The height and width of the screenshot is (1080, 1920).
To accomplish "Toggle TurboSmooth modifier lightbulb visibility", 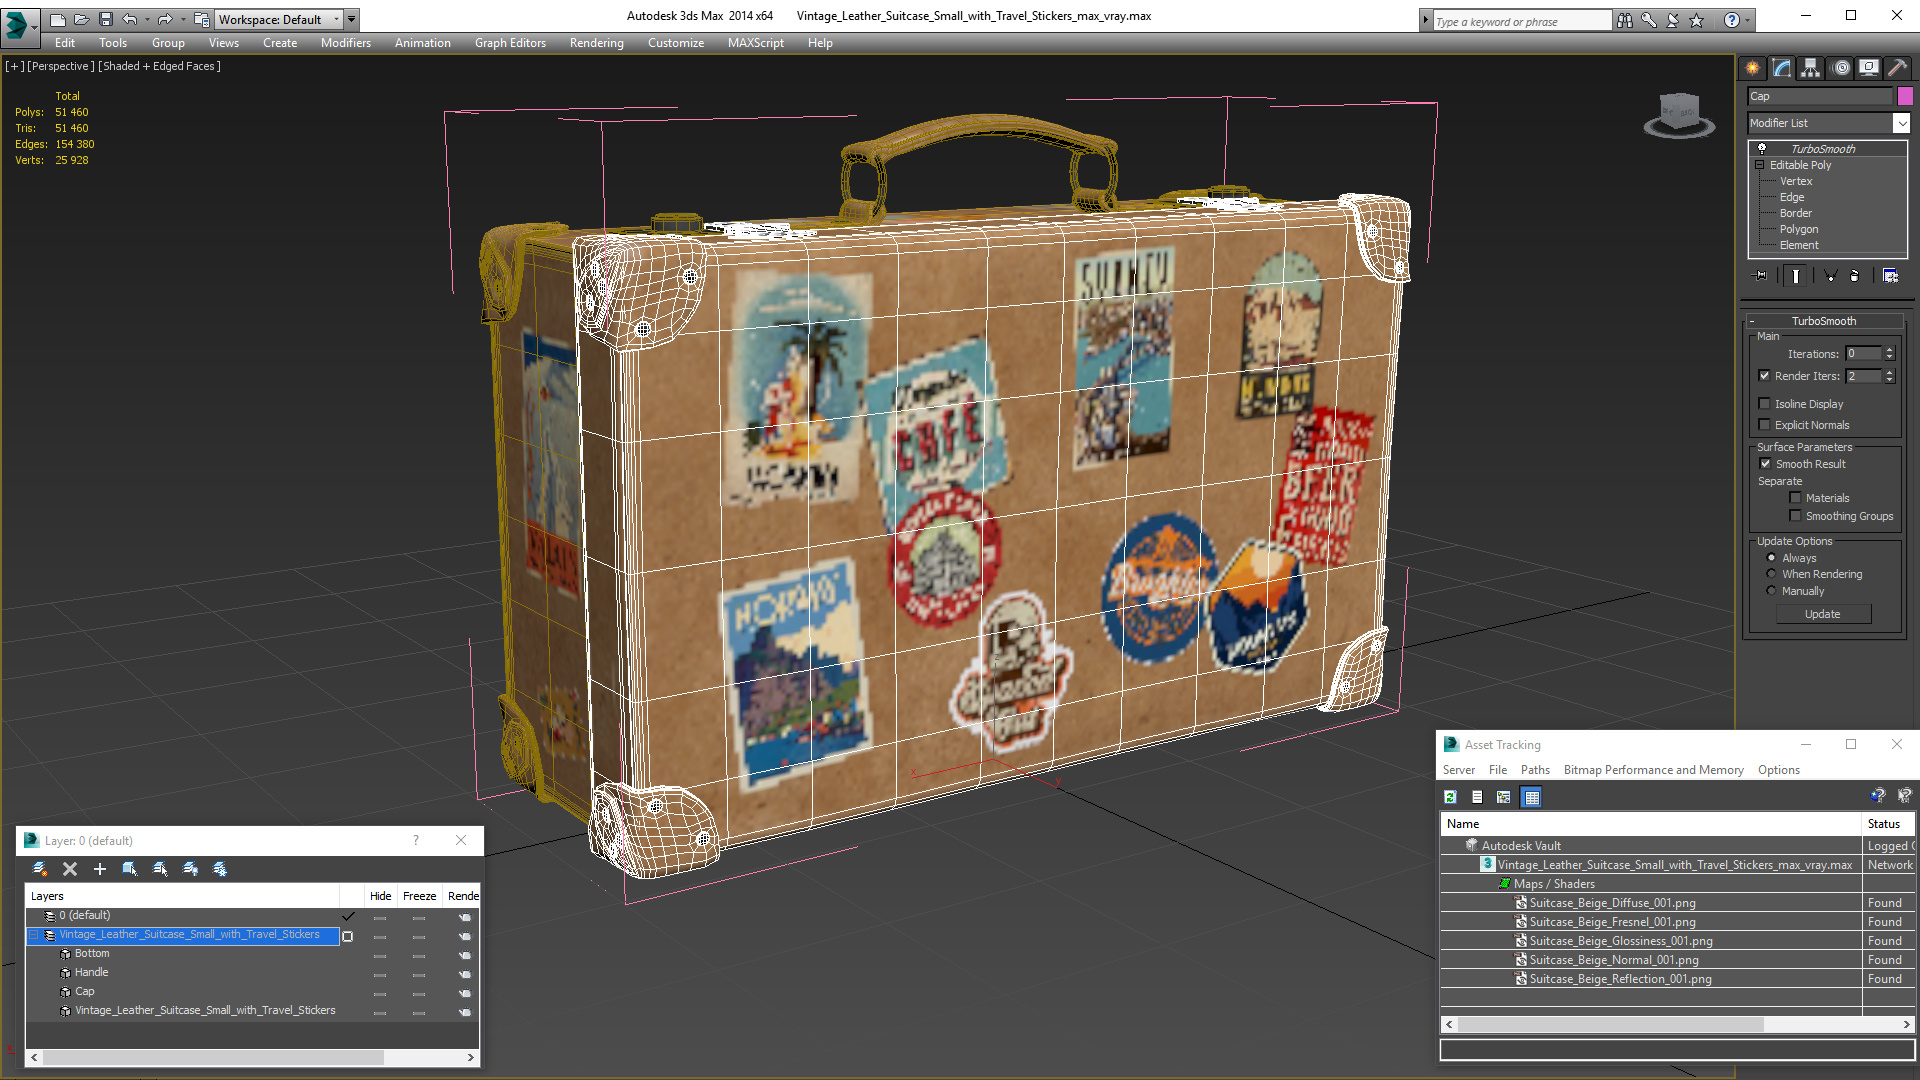I will [1762, 148].
